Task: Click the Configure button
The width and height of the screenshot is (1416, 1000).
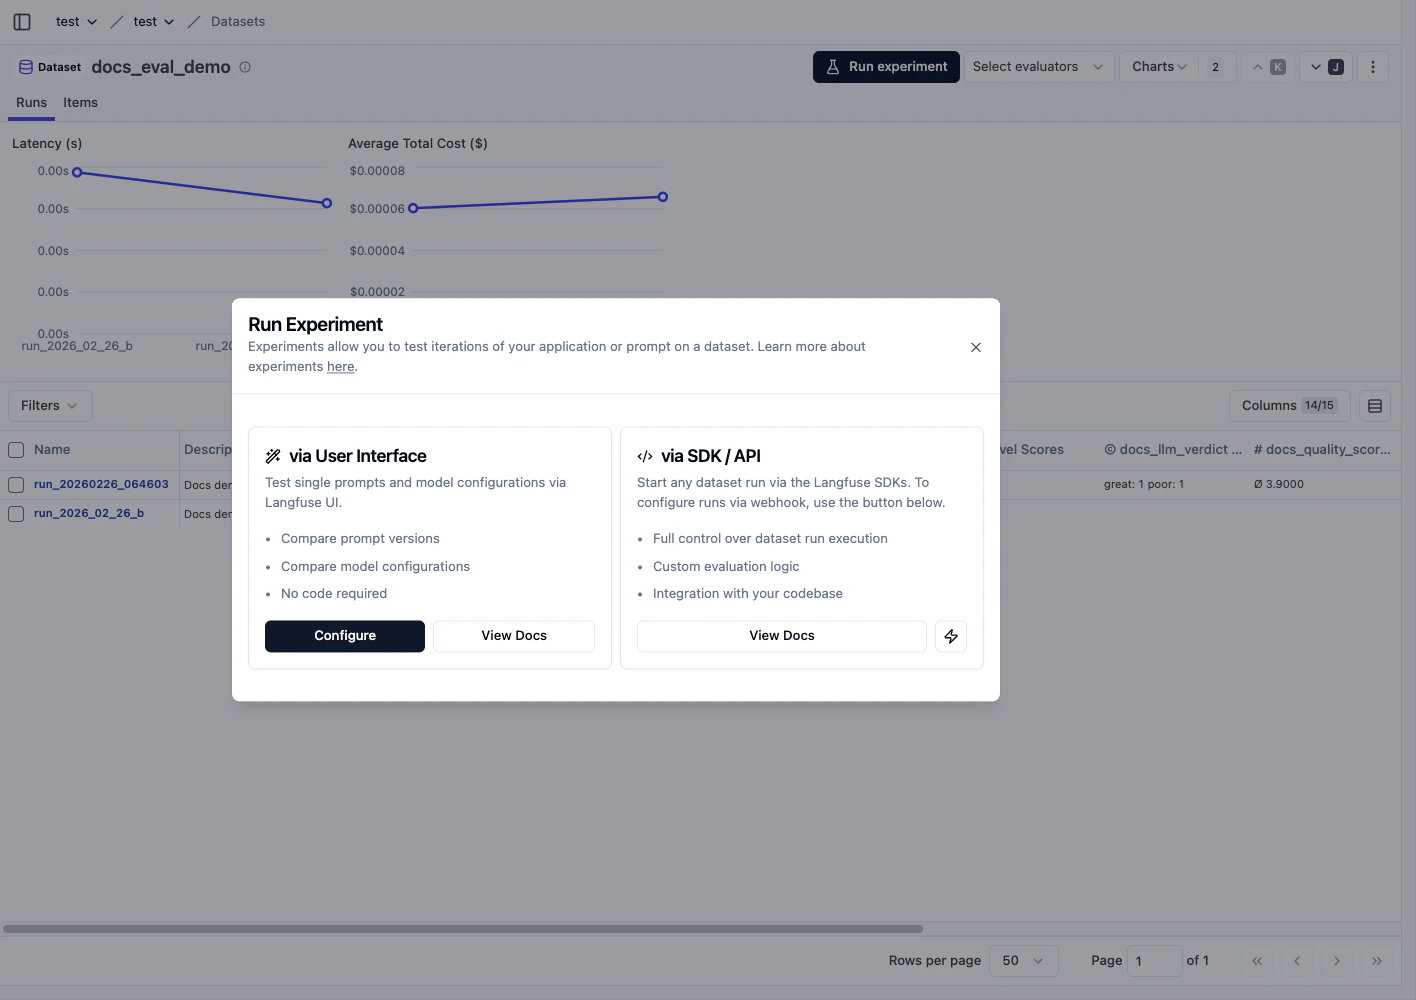Action: [344, 636]
